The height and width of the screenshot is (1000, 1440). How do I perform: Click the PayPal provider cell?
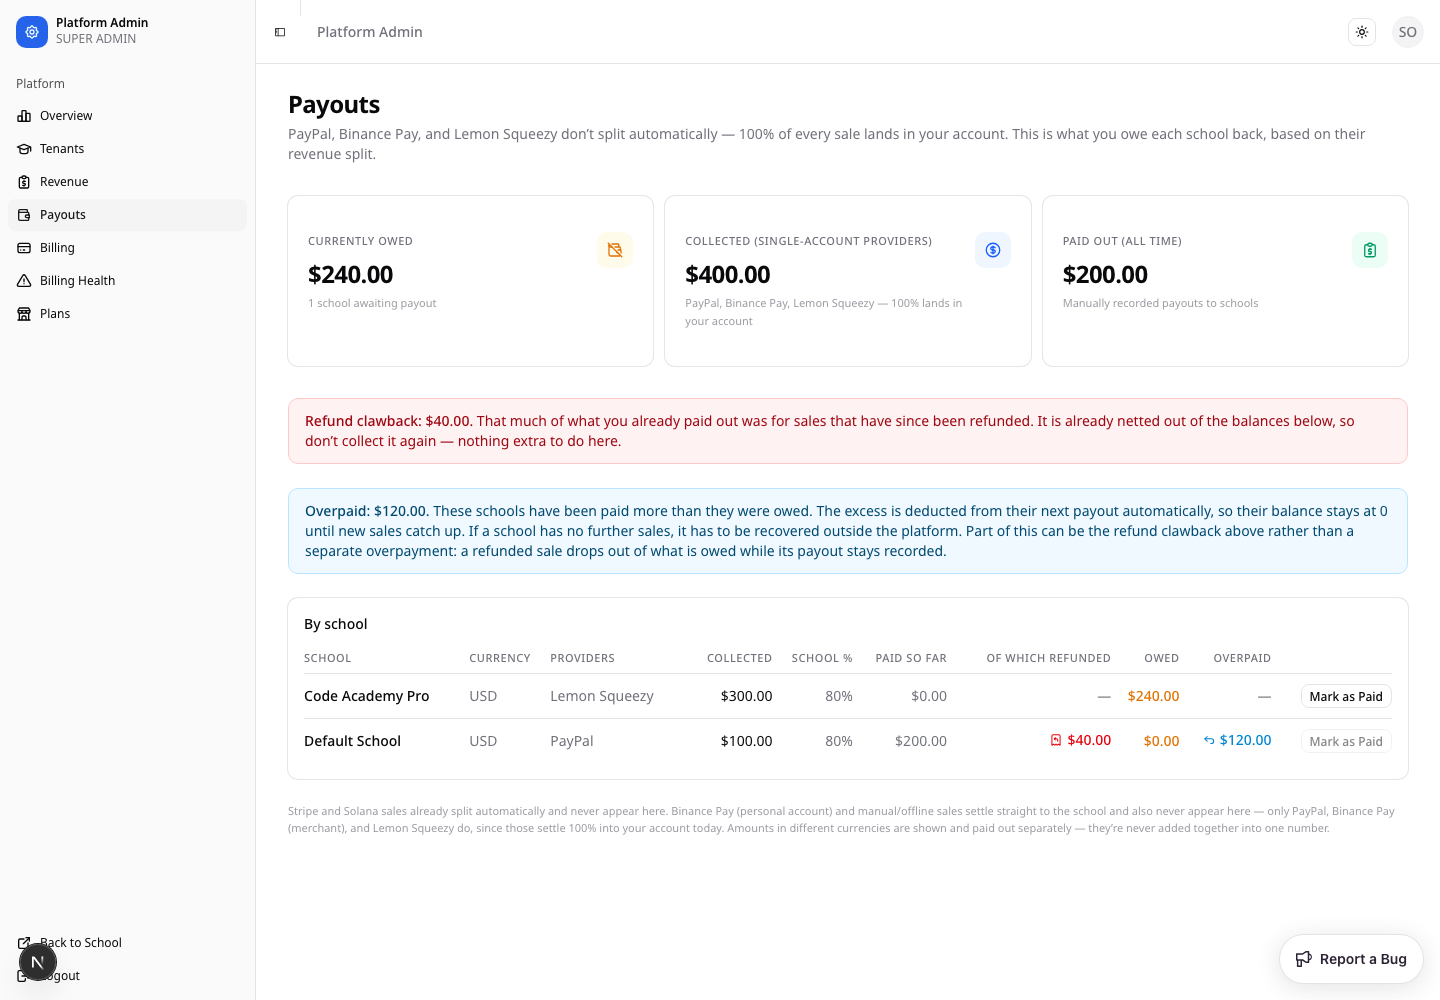[x=572, y=741]
